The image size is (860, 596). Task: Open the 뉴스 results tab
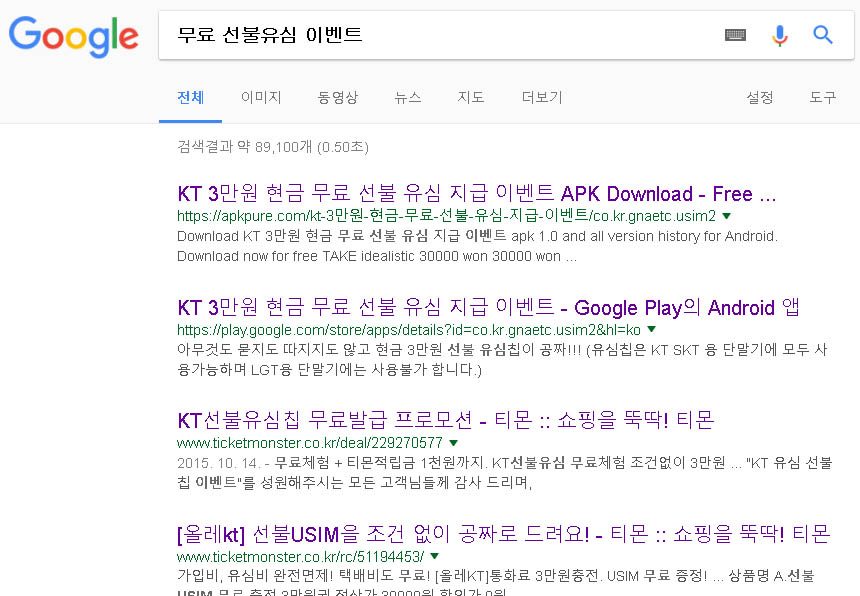coord(407,97)
